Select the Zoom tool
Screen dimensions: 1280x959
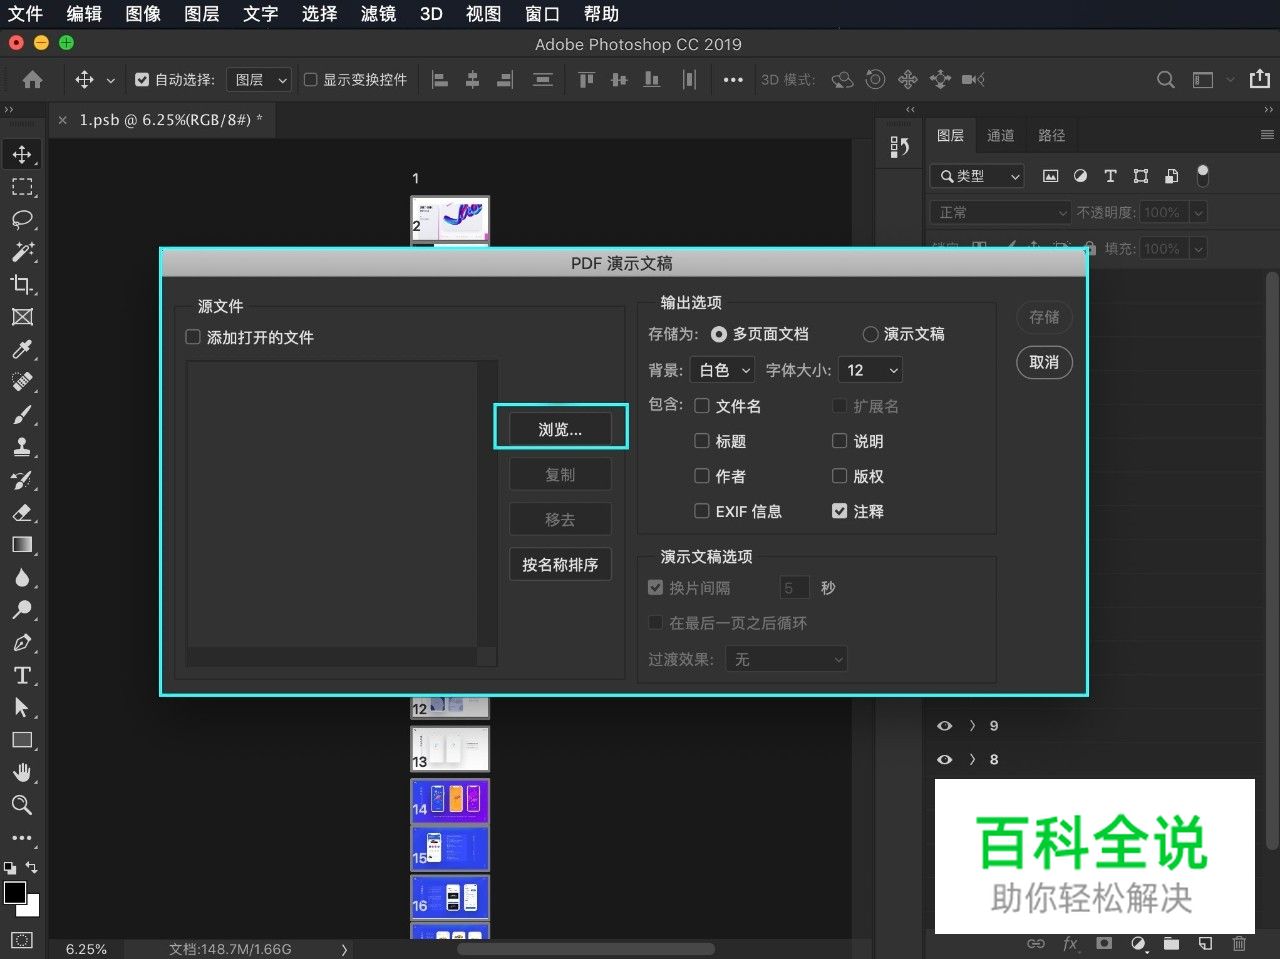pyautogui.click(x=22, y=805)
